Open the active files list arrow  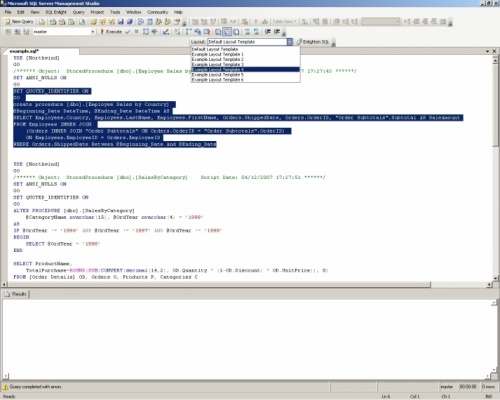click(x=487, y=51)
